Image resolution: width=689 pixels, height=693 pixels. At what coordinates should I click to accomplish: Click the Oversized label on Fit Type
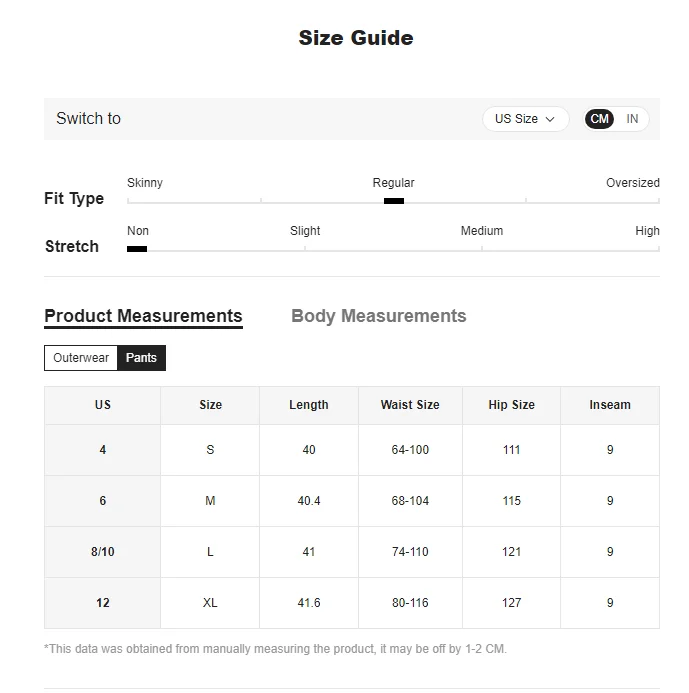pos(632,183)
